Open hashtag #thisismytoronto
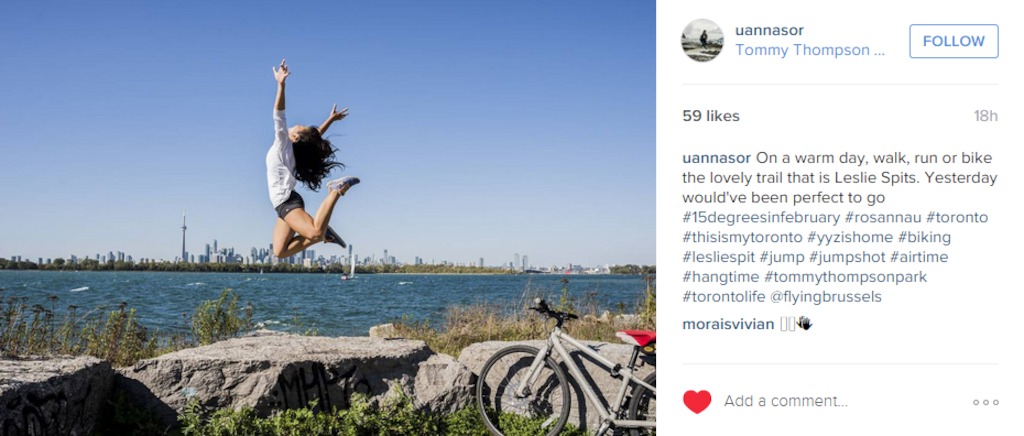This screenshot has width=1024, height=436. coord(742,237)
